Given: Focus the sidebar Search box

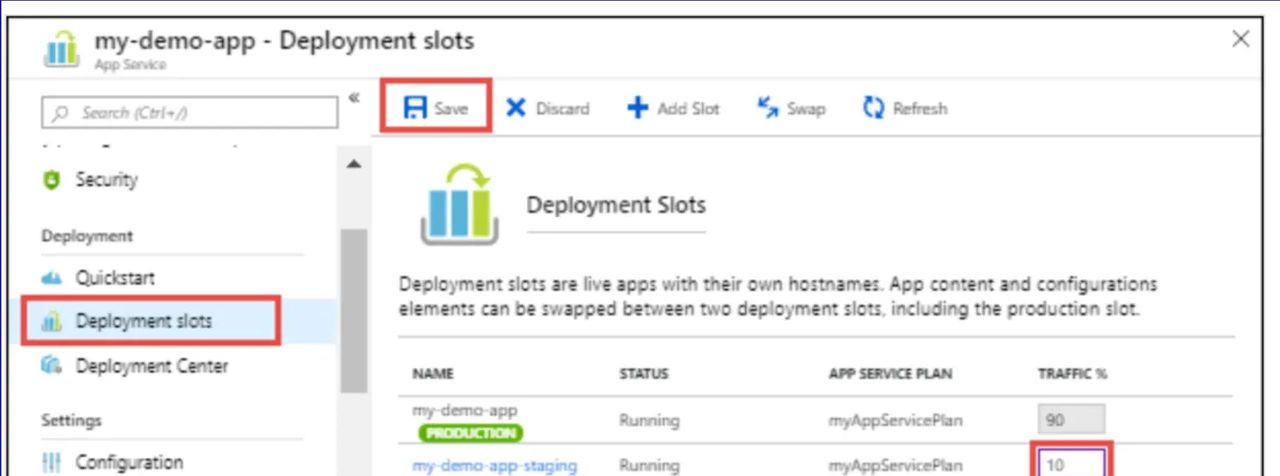Looking at the screenshot, I should (190, 113).
